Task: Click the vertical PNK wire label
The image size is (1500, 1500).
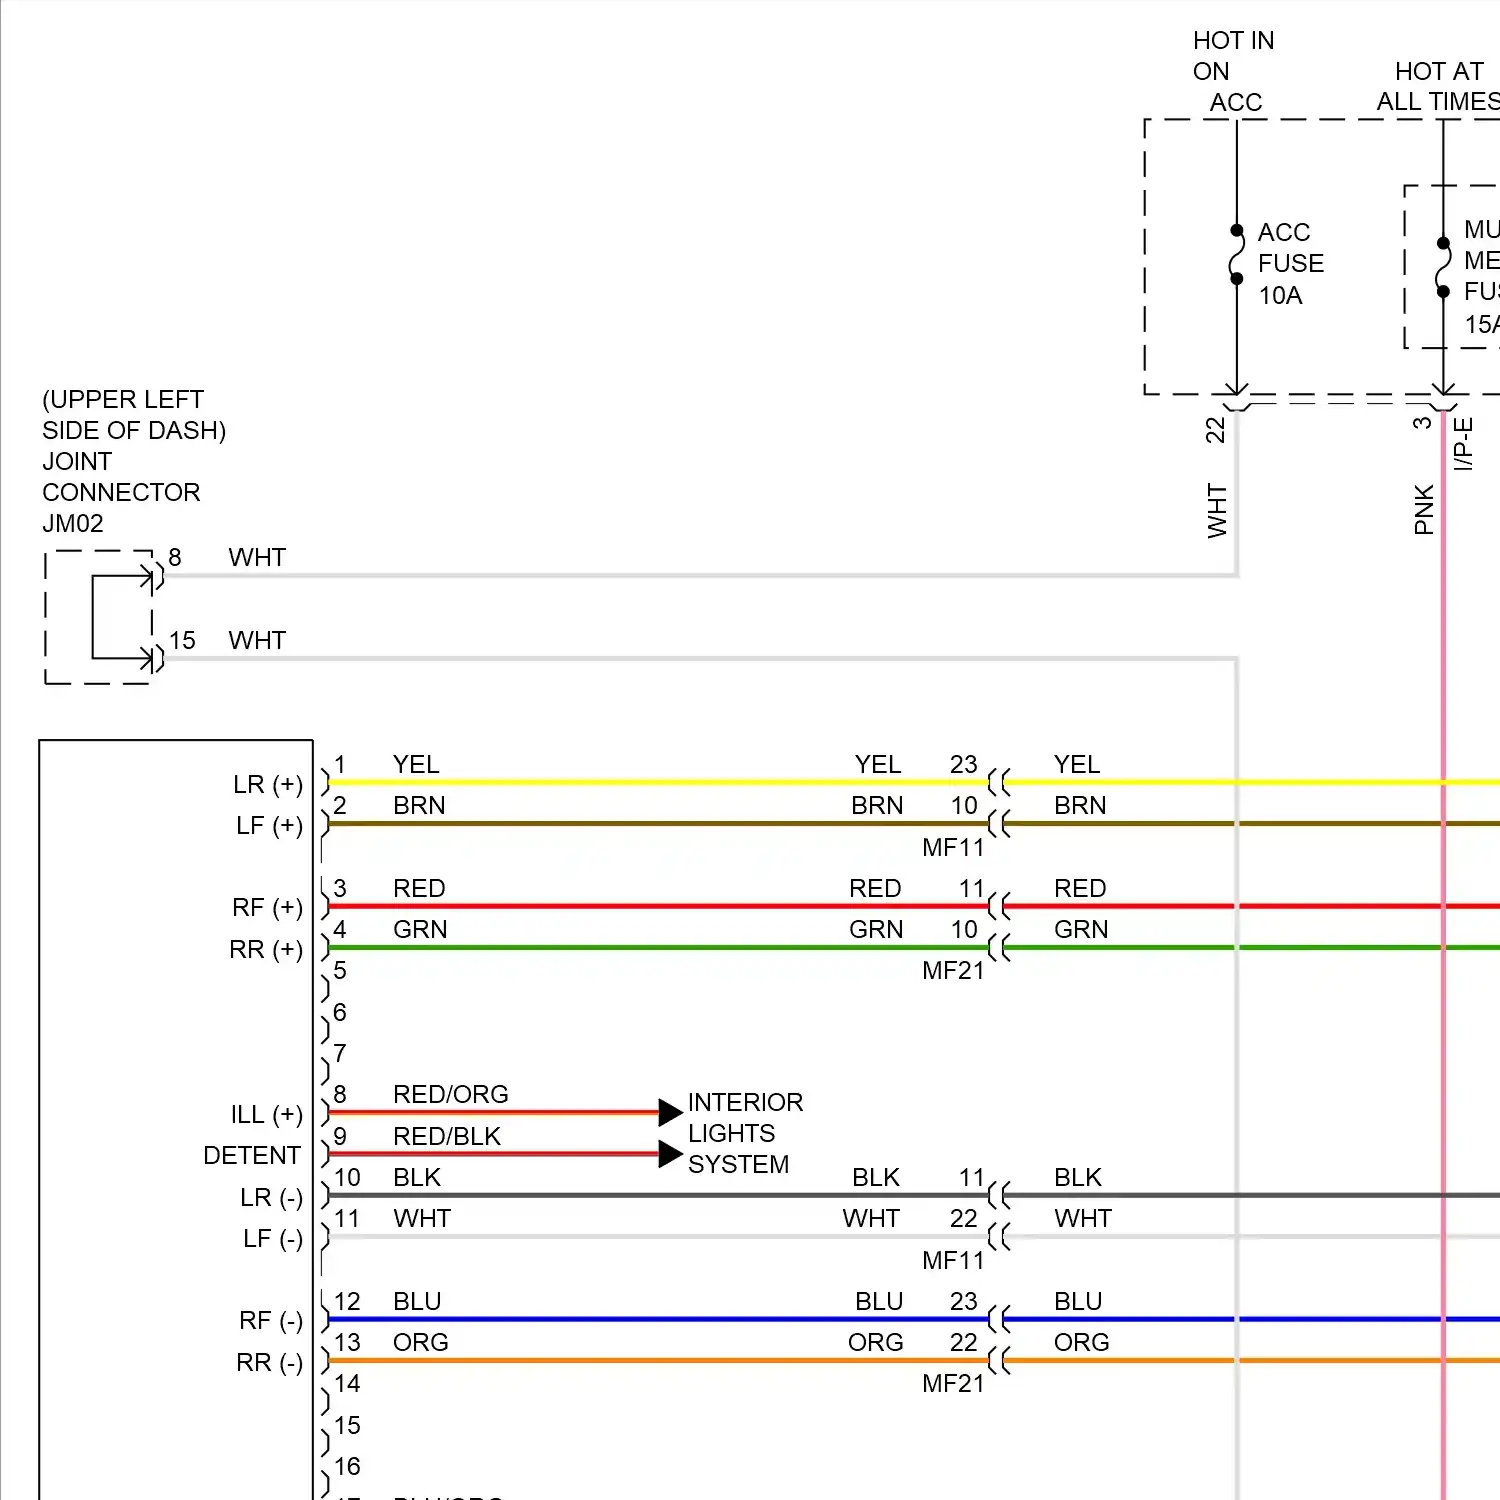Action: click(1424, 509)
